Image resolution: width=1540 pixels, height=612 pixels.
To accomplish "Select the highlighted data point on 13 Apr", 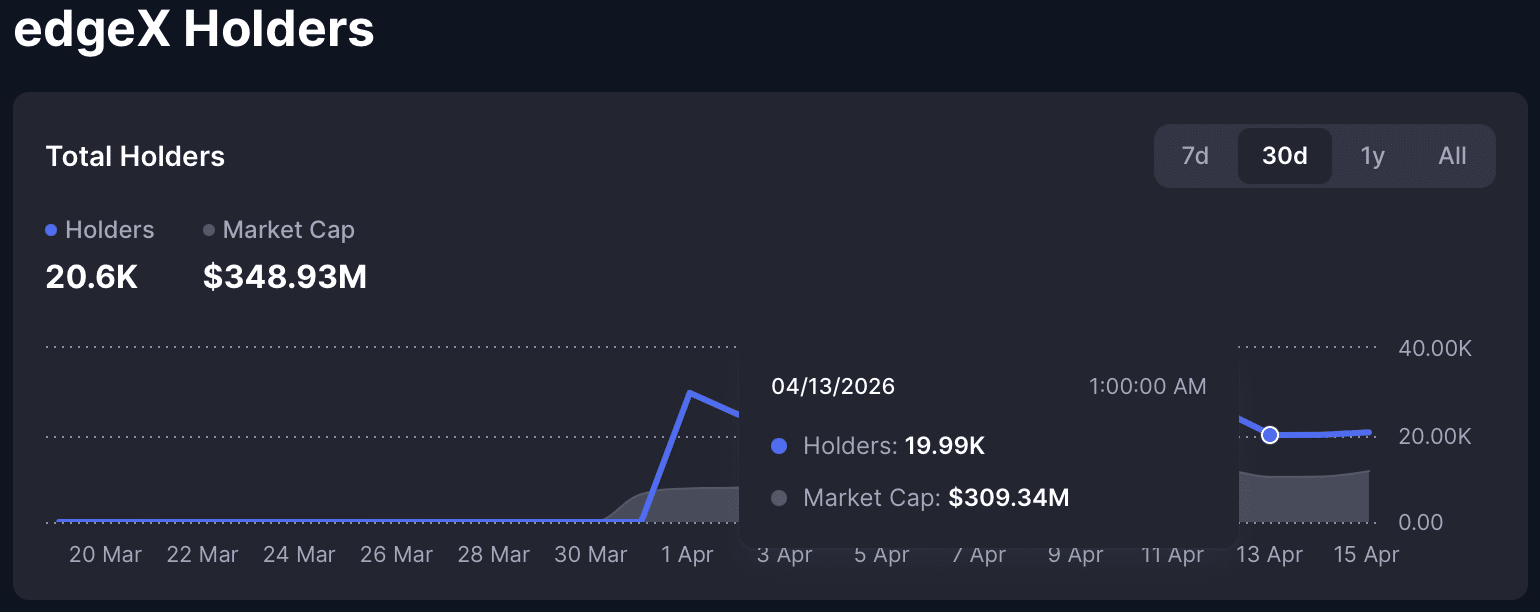I will 1270,434.
